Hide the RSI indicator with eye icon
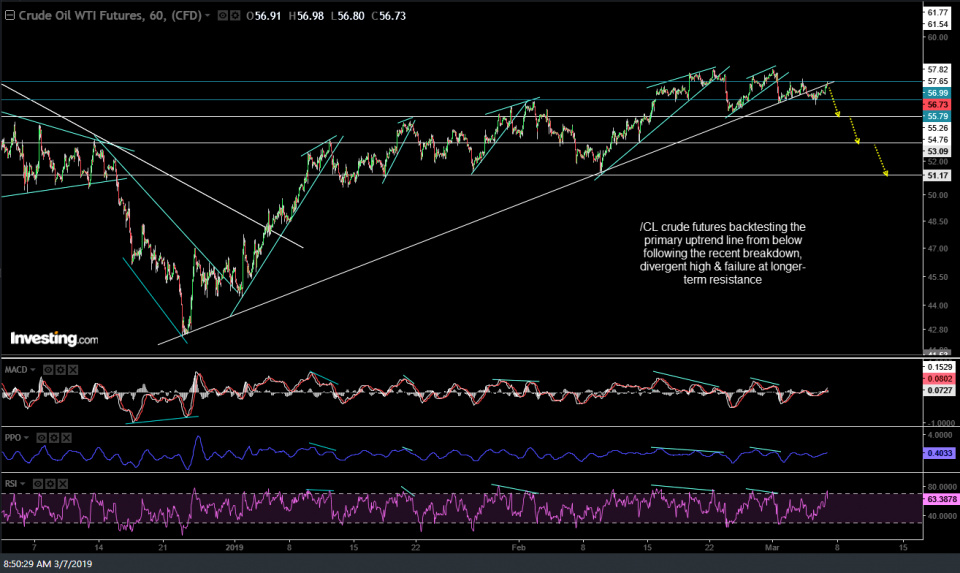 point(38,484)
